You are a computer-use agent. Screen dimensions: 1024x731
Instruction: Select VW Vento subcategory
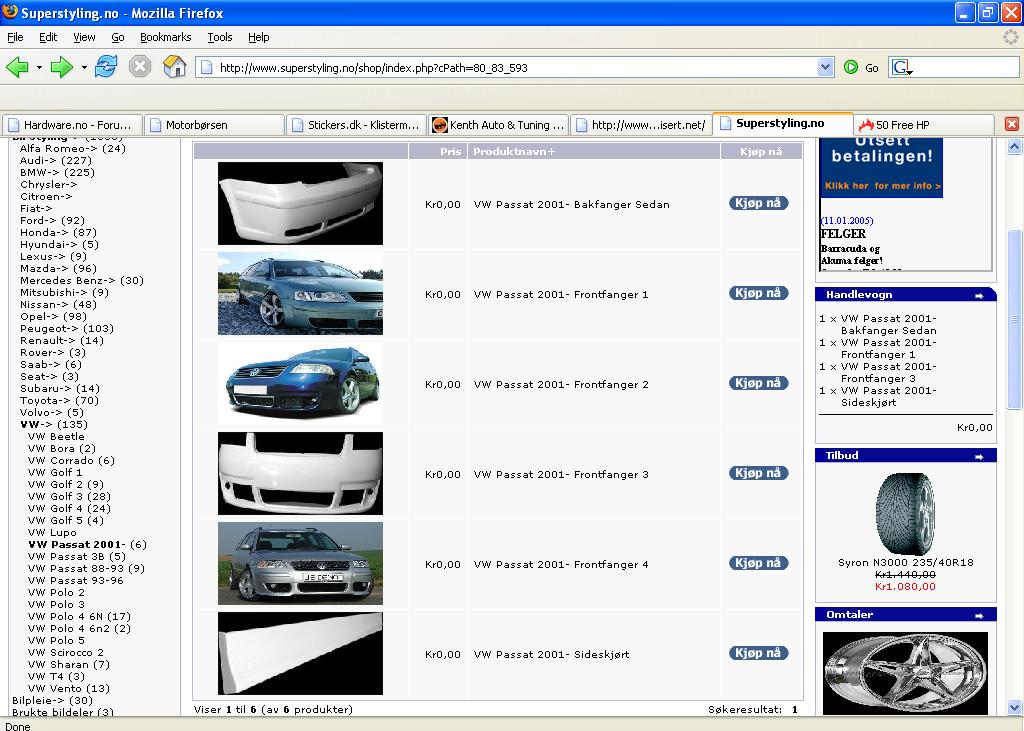click(69, 689)
